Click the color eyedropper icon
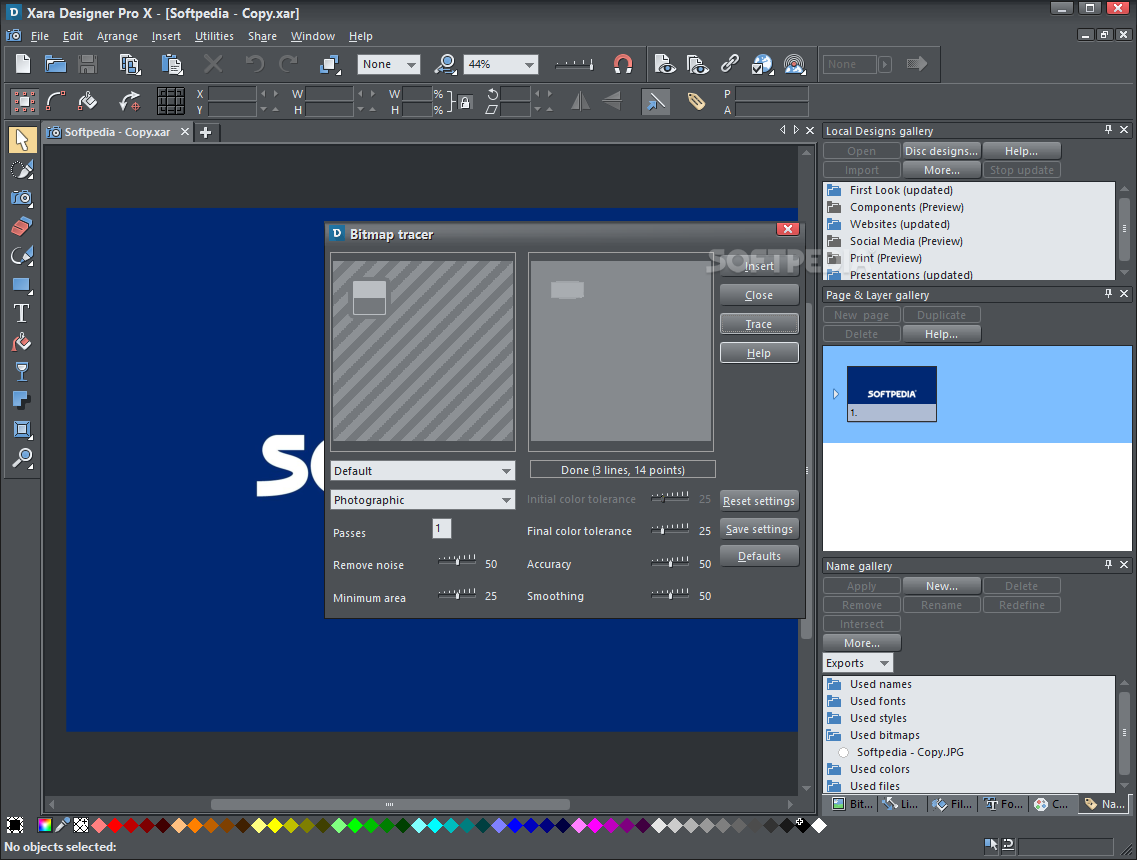Image resolution: width=1137 pixels, height=860 pixels. (63, 825)
